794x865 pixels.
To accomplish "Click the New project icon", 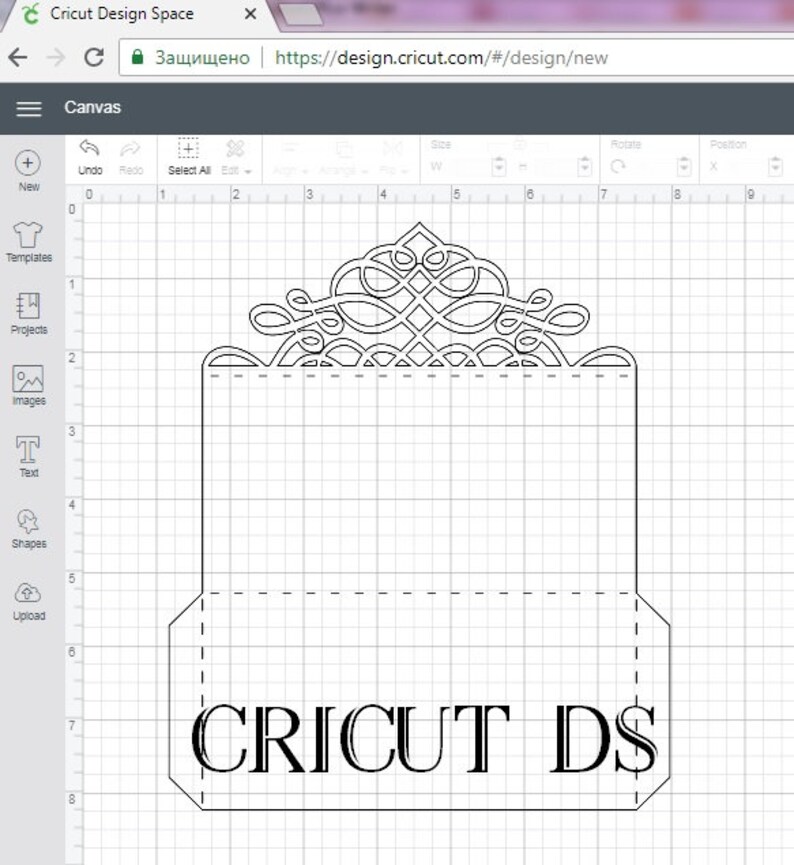I will click(28, 170).
